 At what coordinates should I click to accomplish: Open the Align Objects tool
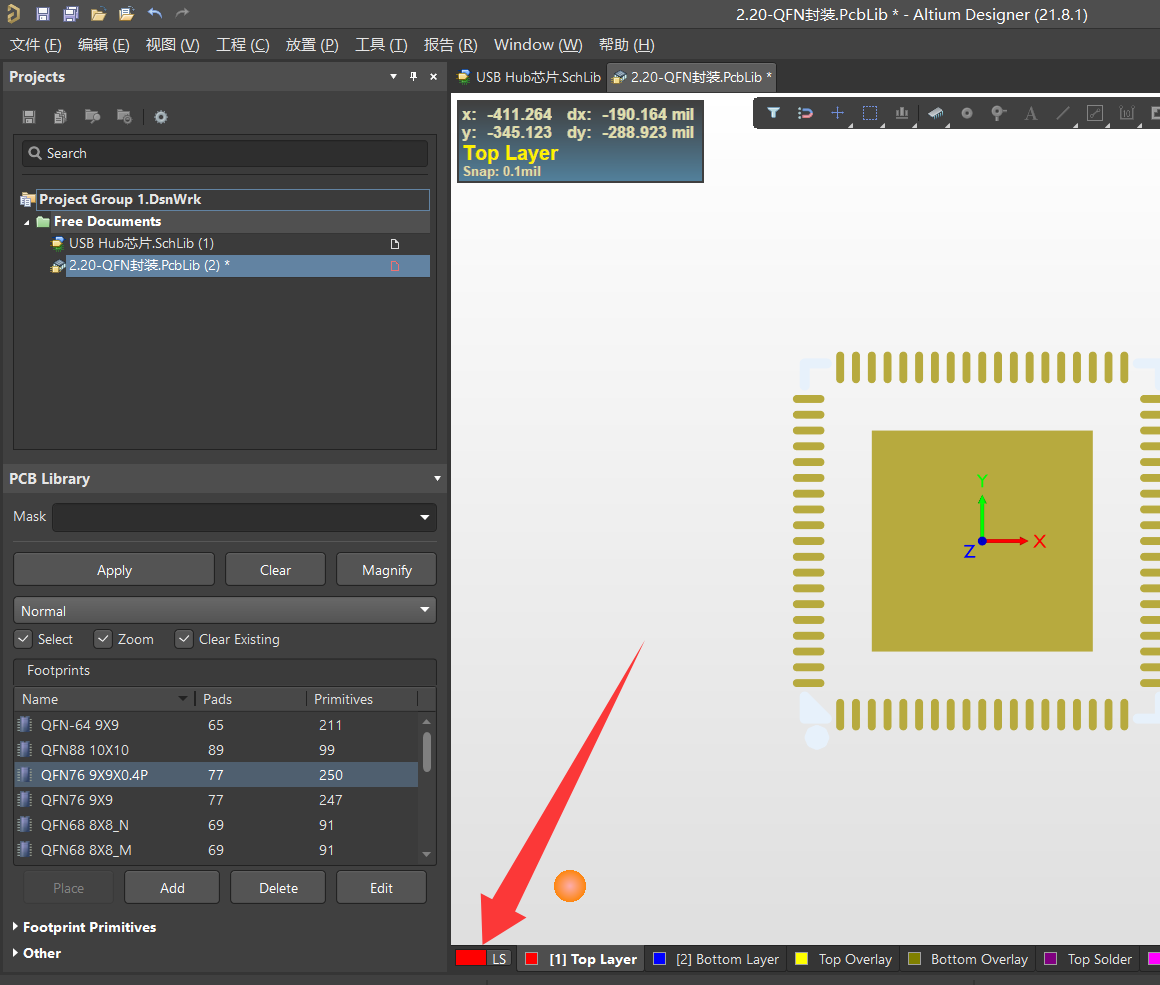click(x=902, y=113)
